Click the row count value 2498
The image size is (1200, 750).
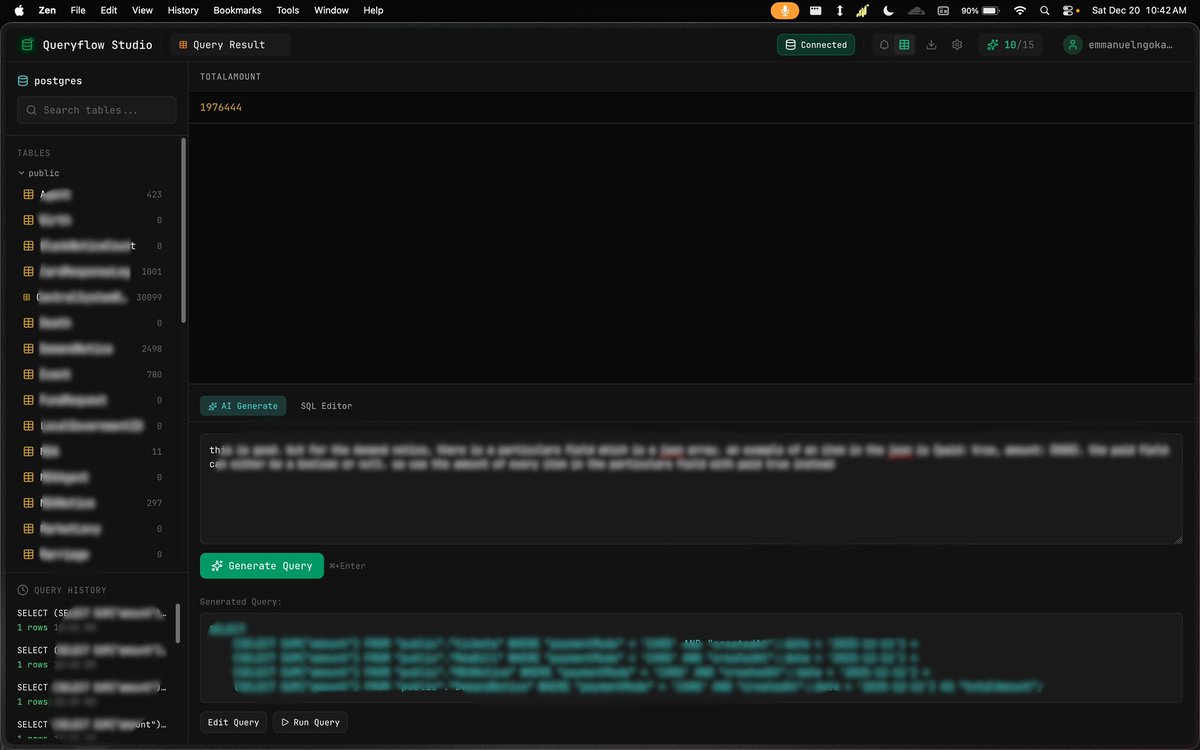[x=151, y=349]
